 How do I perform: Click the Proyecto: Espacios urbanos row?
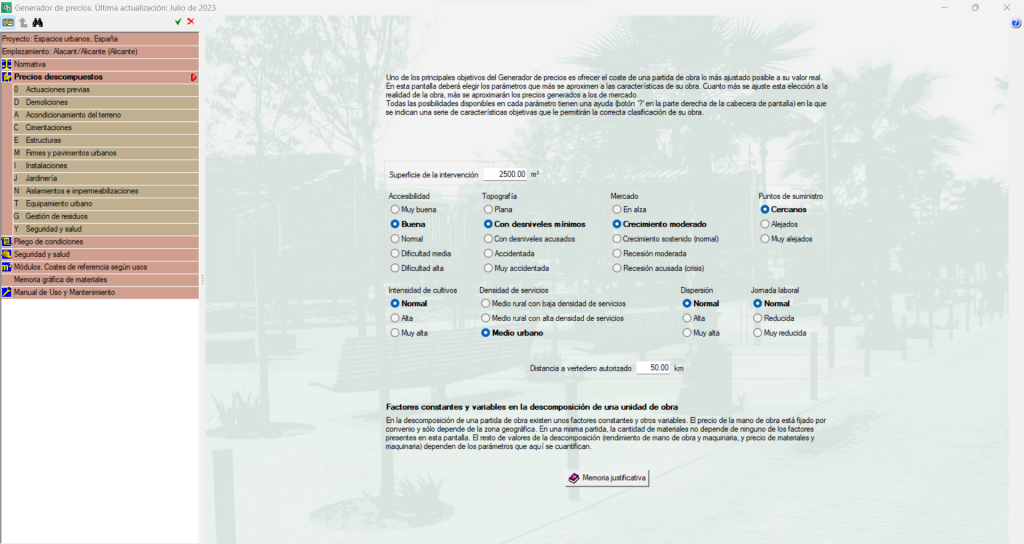(100, 39)
